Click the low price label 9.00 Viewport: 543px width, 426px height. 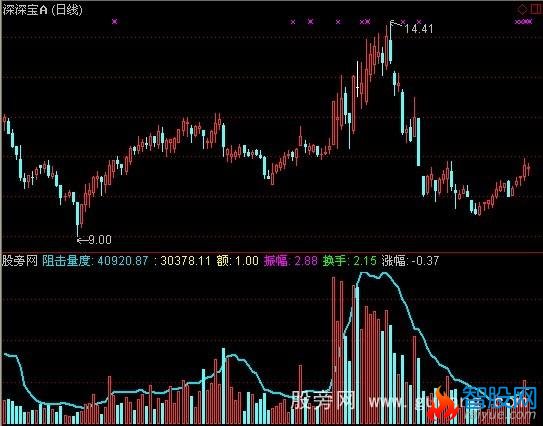tap(100, 240)
